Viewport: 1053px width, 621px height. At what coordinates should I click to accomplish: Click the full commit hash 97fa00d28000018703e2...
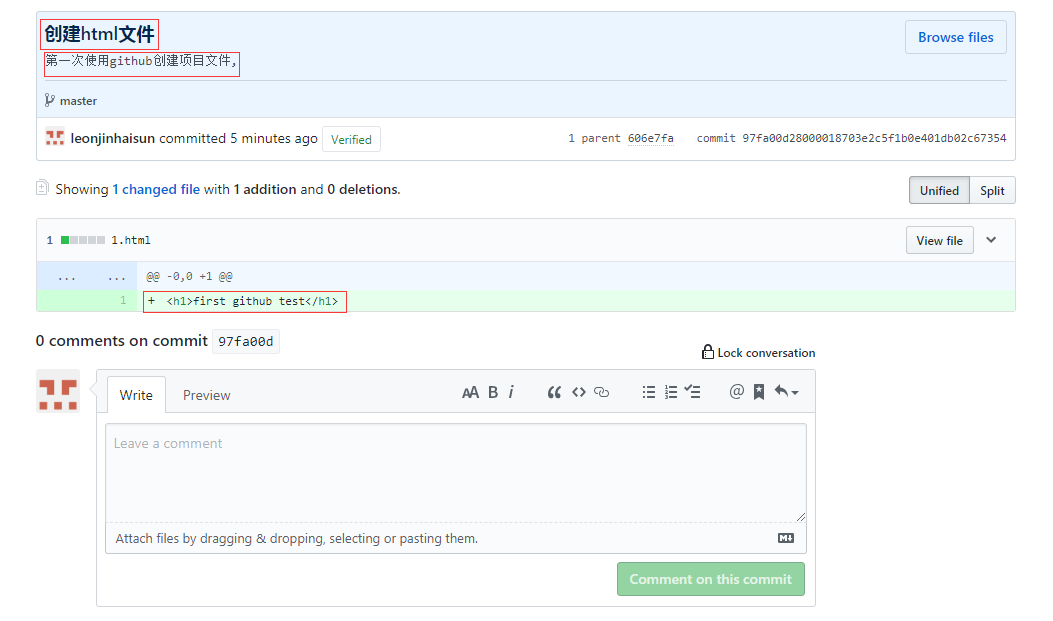(874, 138)
